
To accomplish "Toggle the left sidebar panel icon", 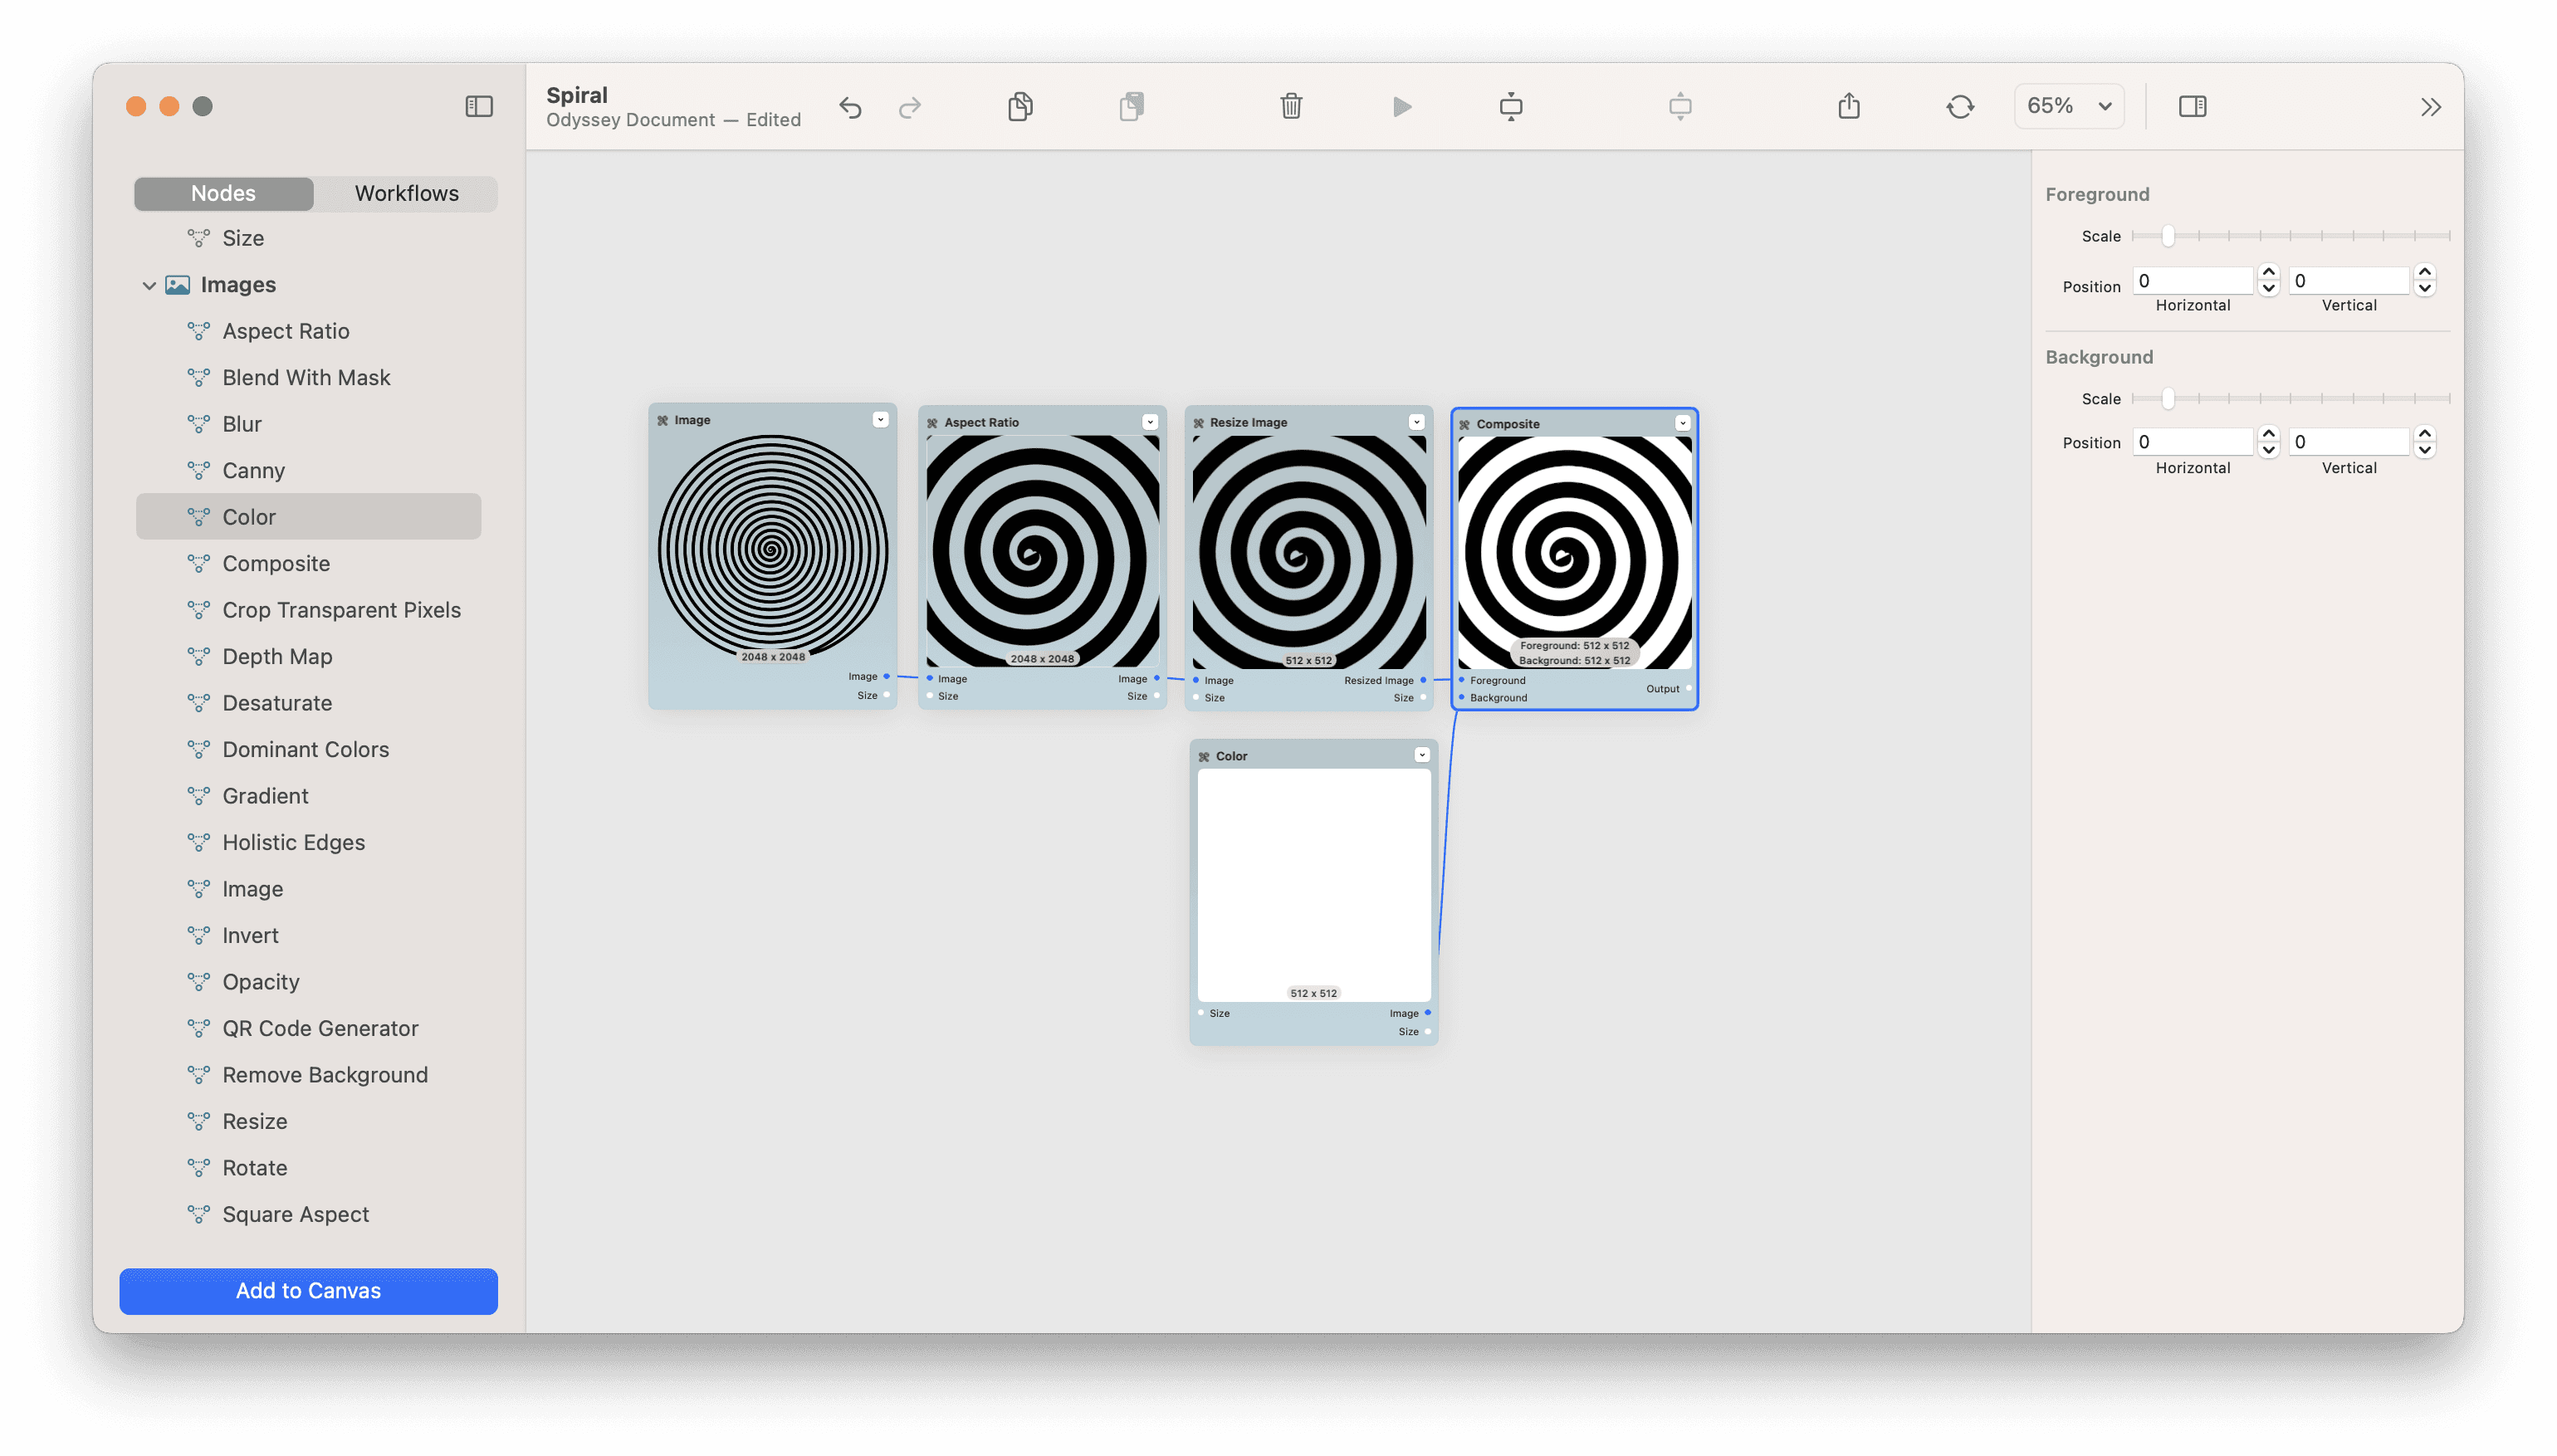I will coord(479,106).
